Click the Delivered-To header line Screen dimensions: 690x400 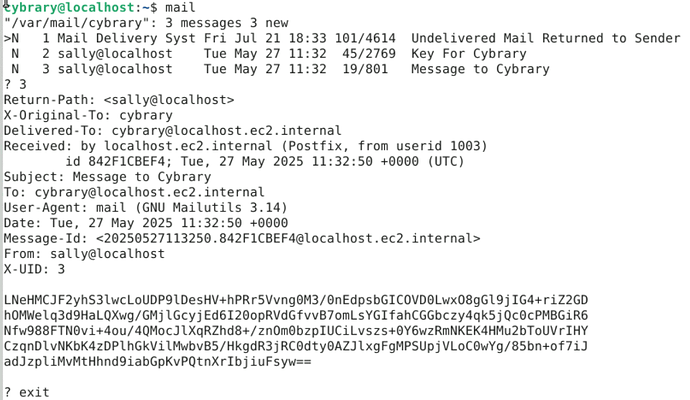point(172,131)
